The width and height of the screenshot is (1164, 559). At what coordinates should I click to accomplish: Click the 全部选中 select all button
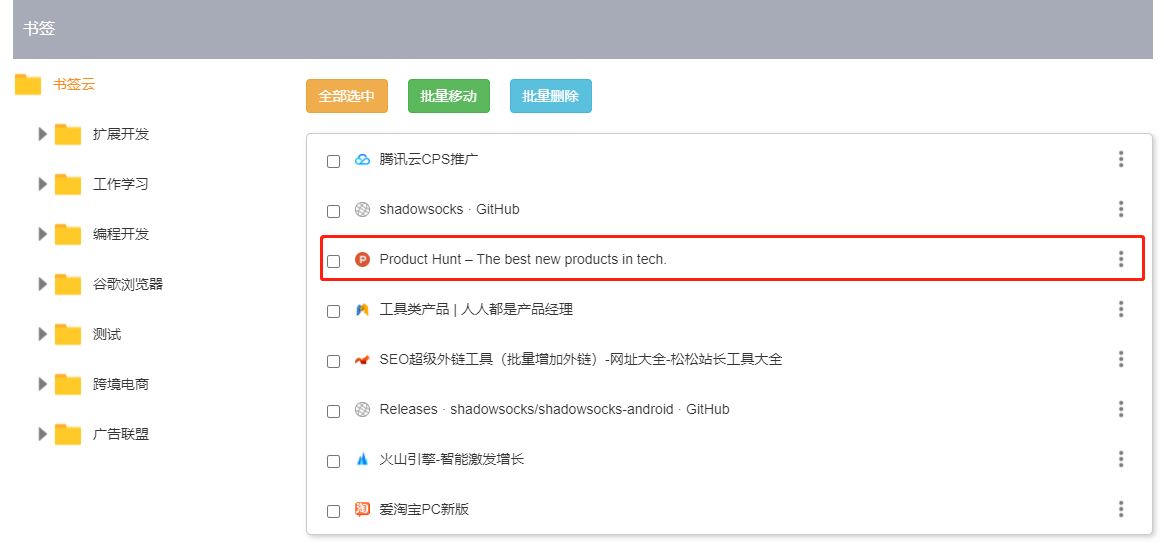click(x=347, y=96)
